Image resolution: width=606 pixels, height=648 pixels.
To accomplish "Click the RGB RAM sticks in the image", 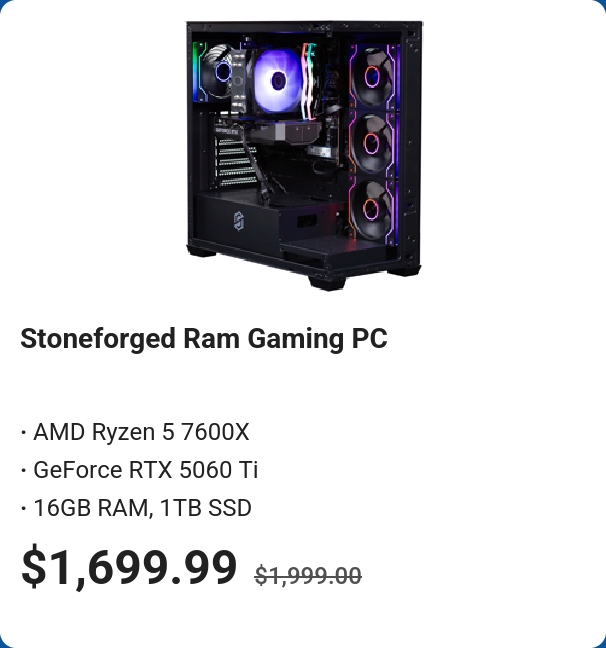I will [x=310, y=81].
